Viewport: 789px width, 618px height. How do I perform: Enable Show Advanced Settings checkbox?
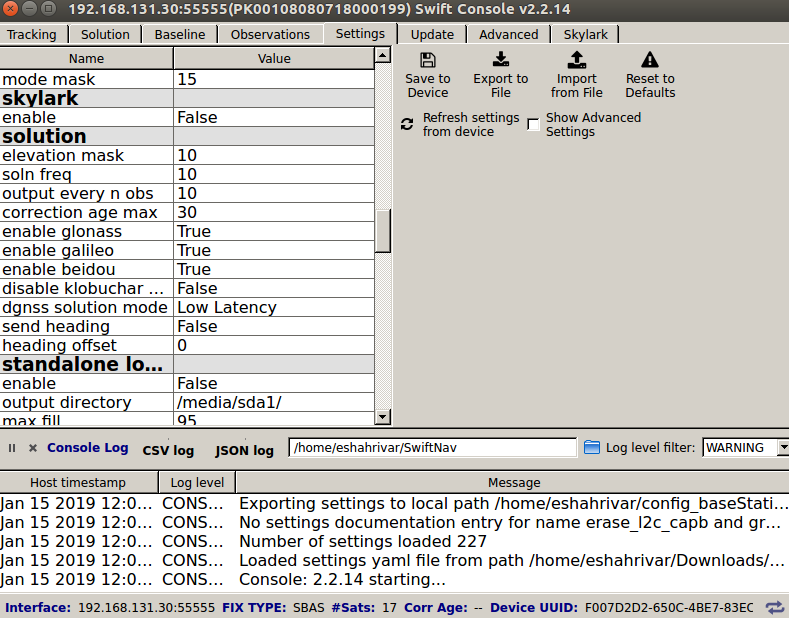tap(534, 125)
